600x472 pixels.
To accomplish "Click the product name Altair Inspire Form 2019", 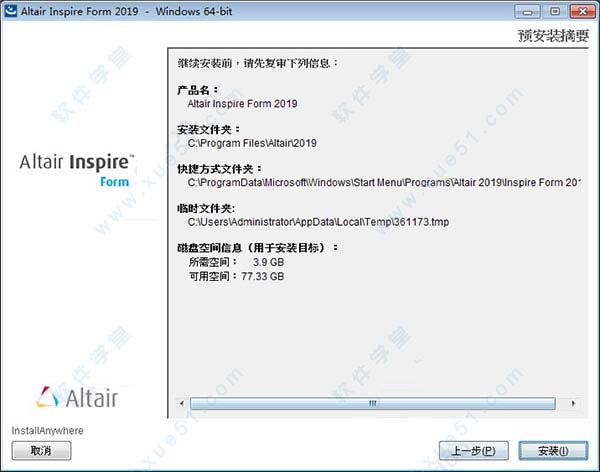I will (242, 104).
